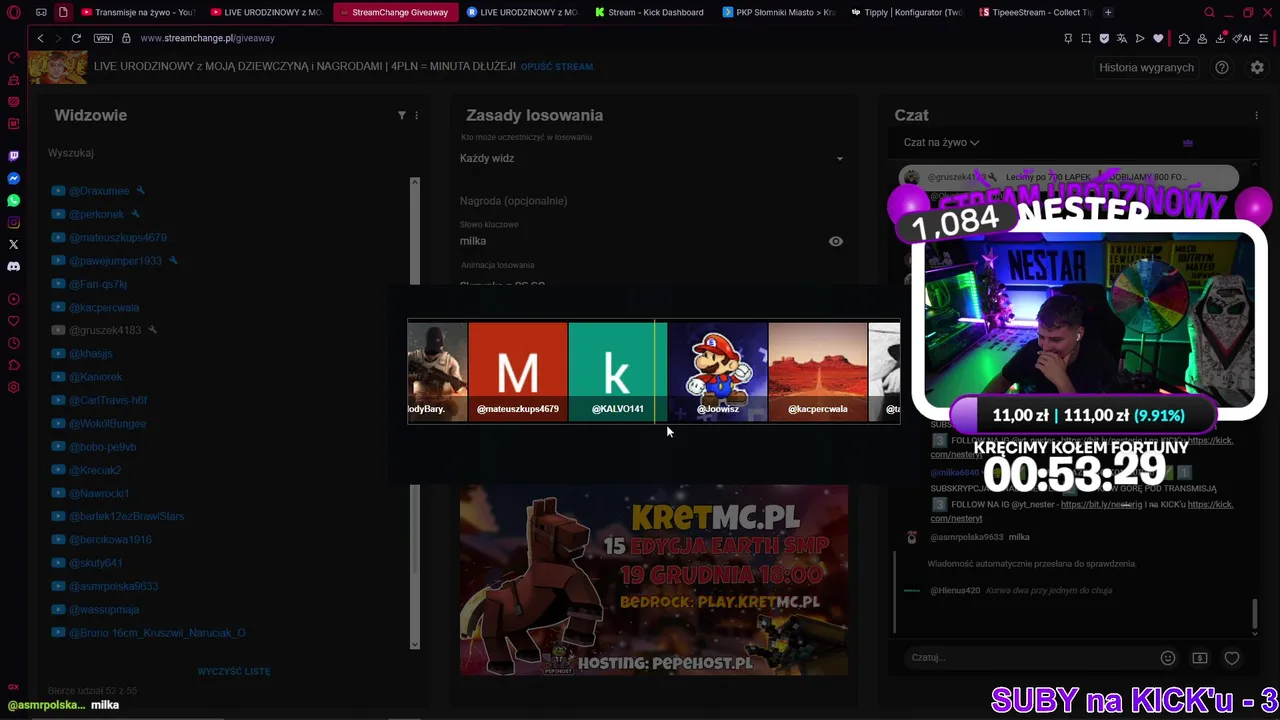Open Messenger in the Opera sidebar
Screen dimensions: 1280x720
(14, 178)
